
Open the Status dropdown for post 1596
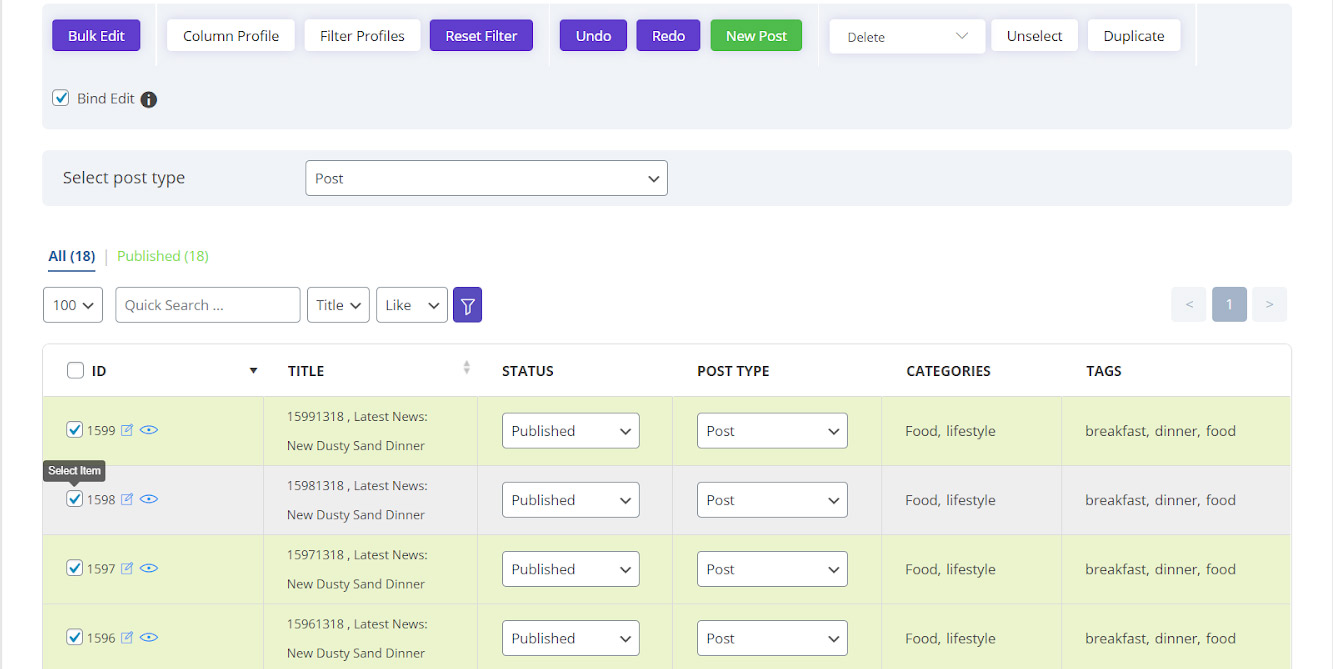[570, 638]
